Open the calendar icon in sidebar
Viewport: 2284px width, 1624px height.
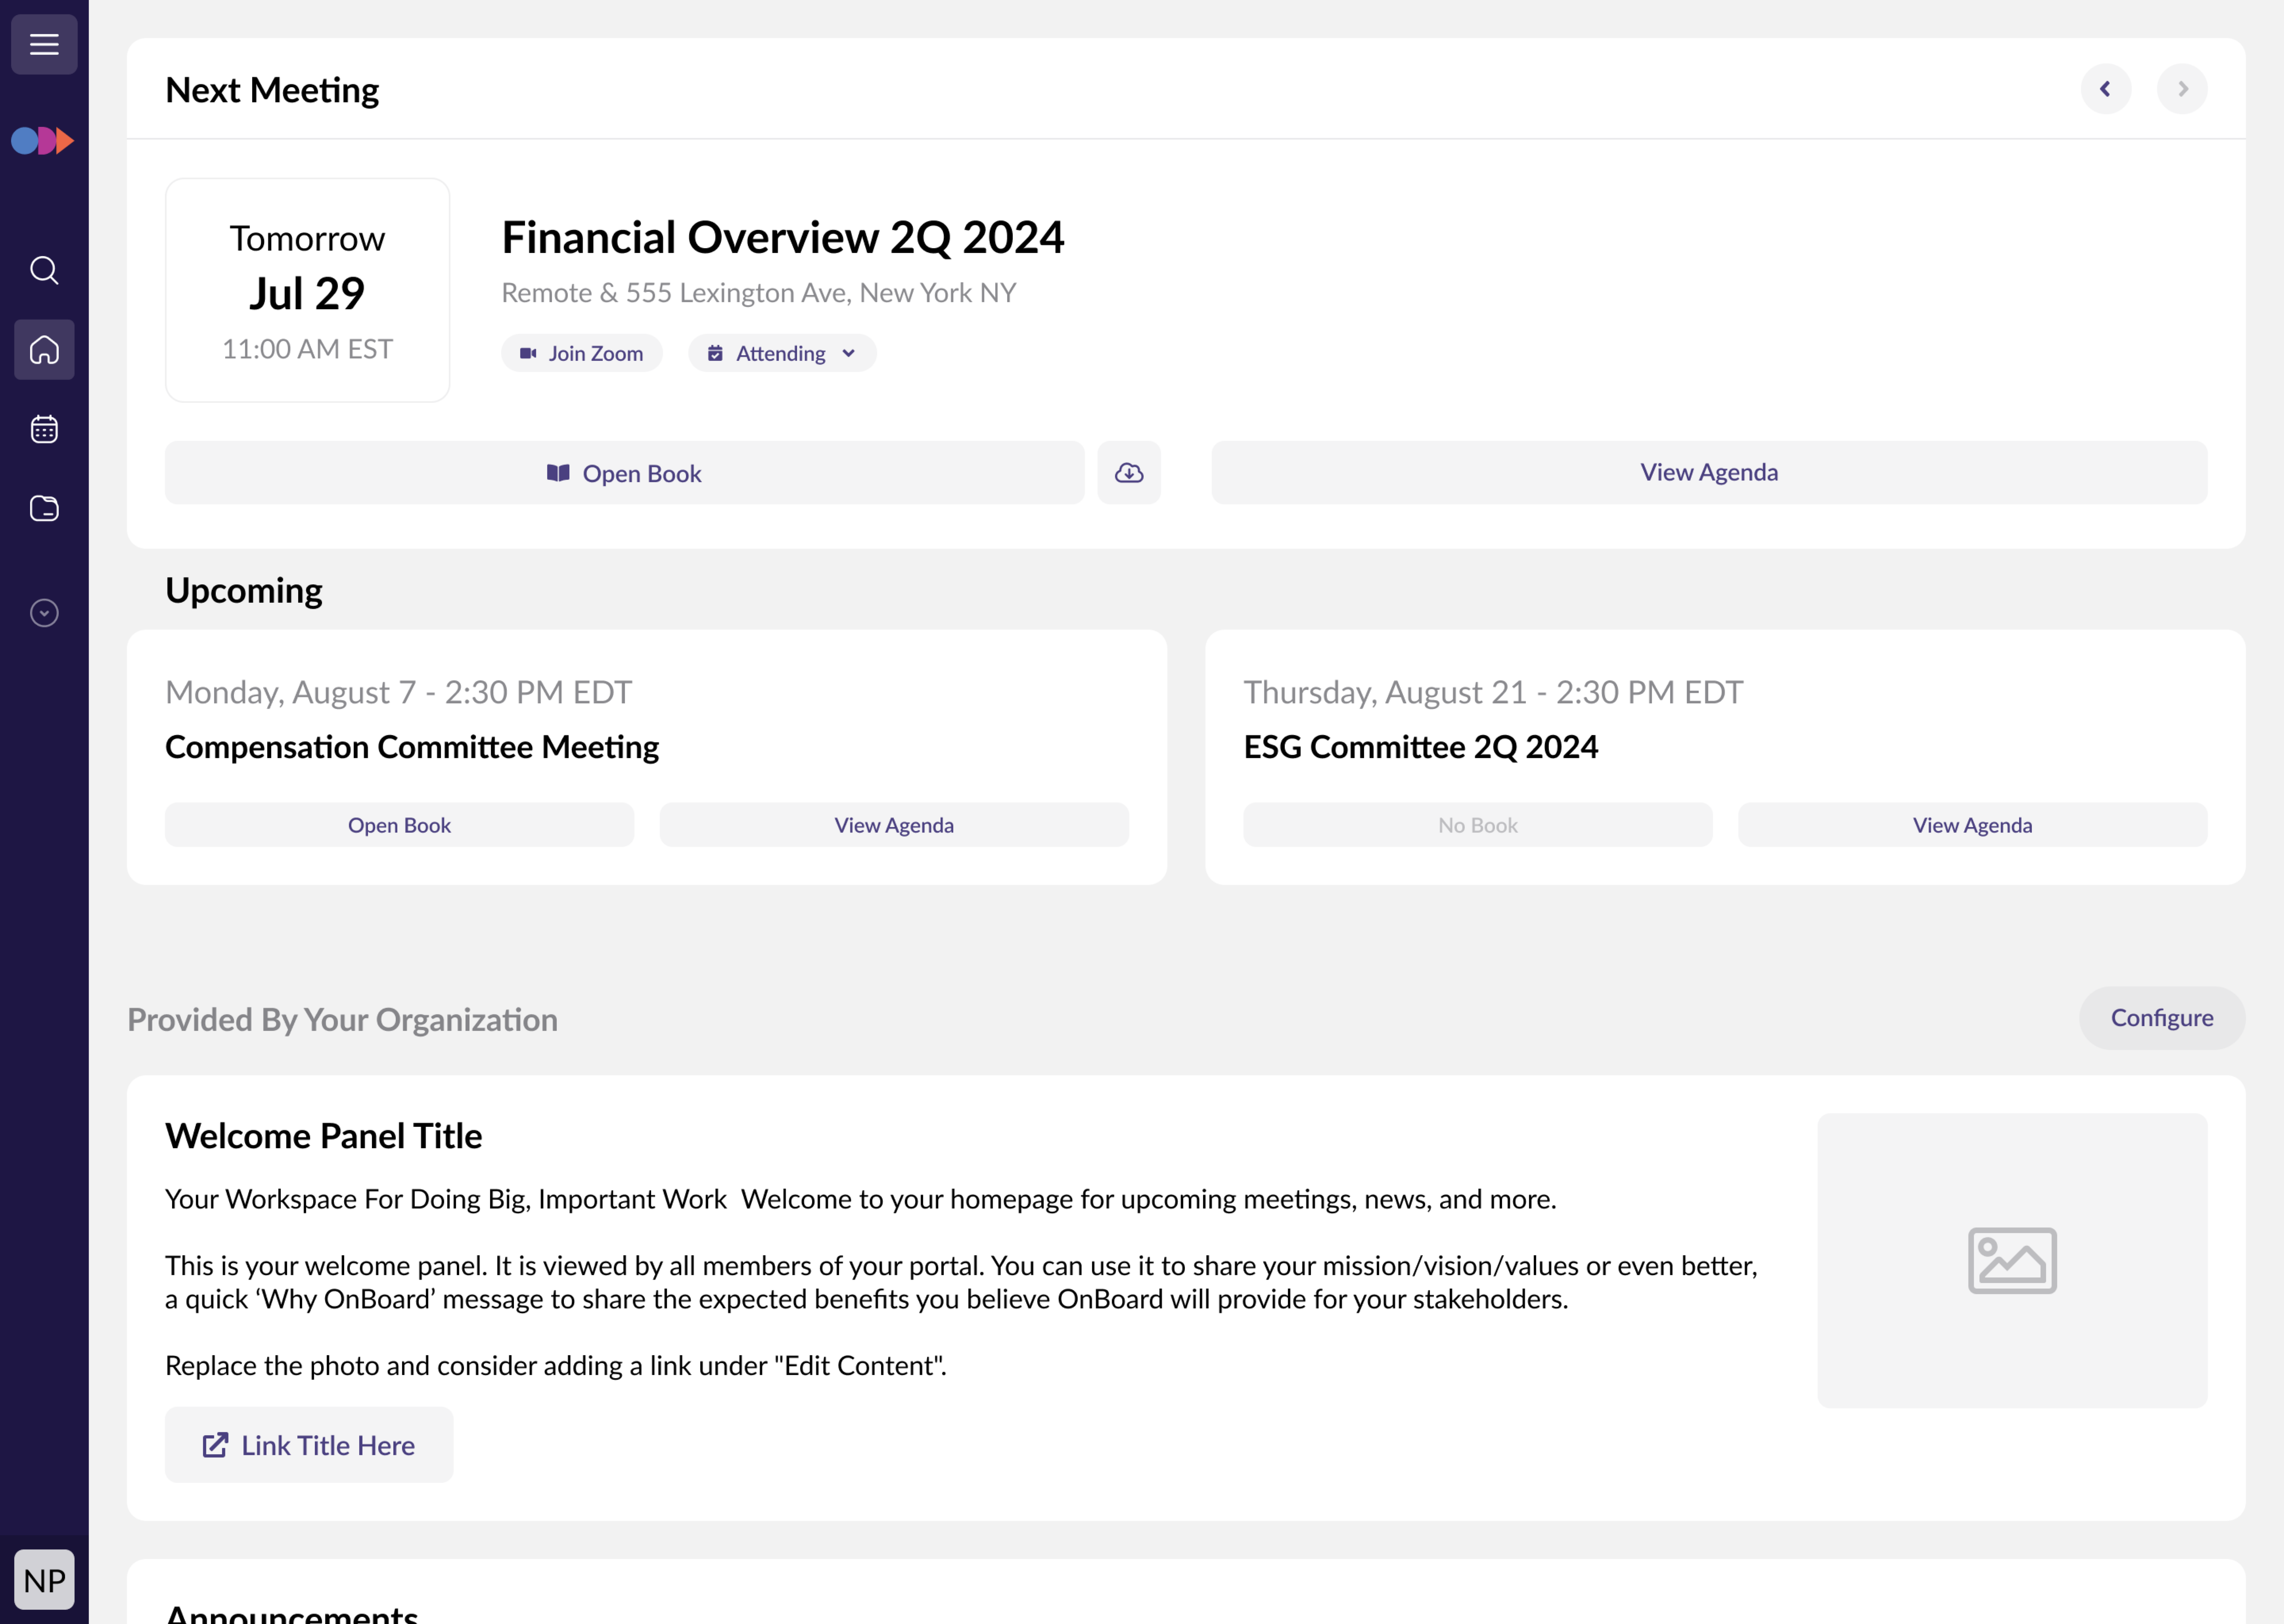44,429
